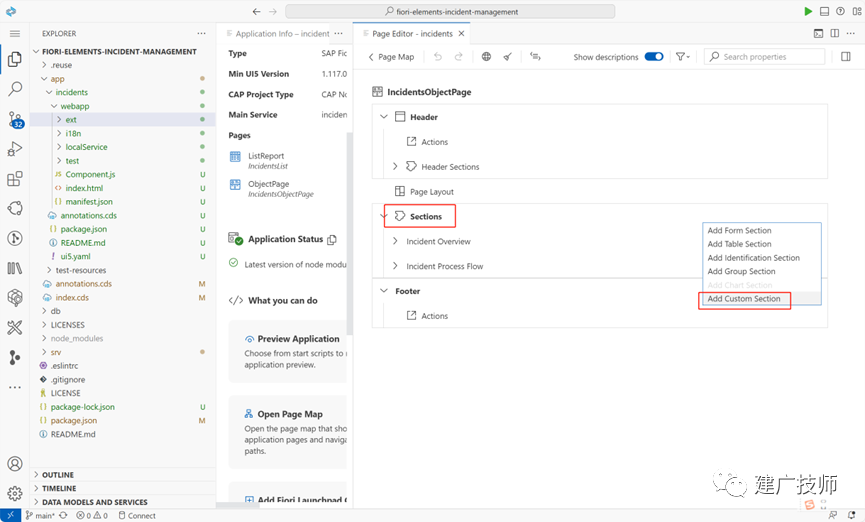Expand the Incident Overview section

point(395,241)
